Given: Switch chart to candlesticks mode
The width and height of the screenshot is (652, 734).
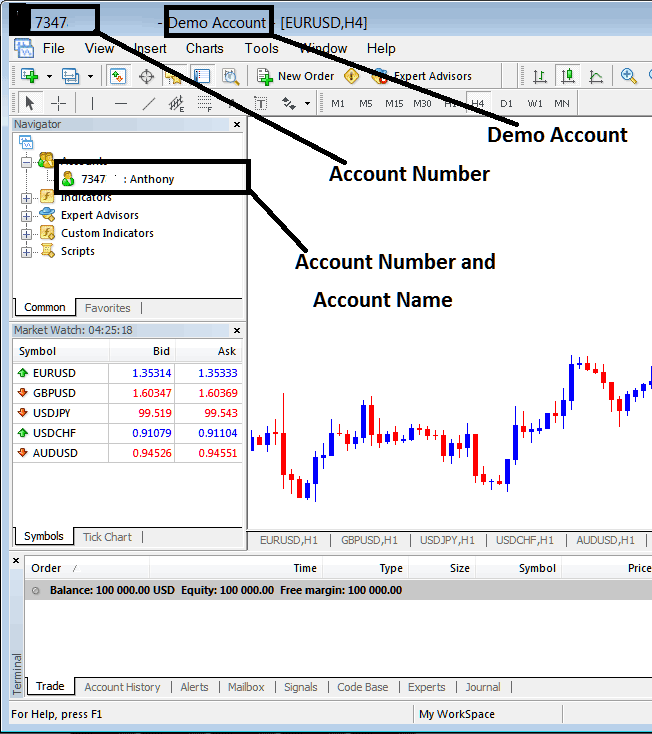Looking at the screenshot, I should 568,76.
